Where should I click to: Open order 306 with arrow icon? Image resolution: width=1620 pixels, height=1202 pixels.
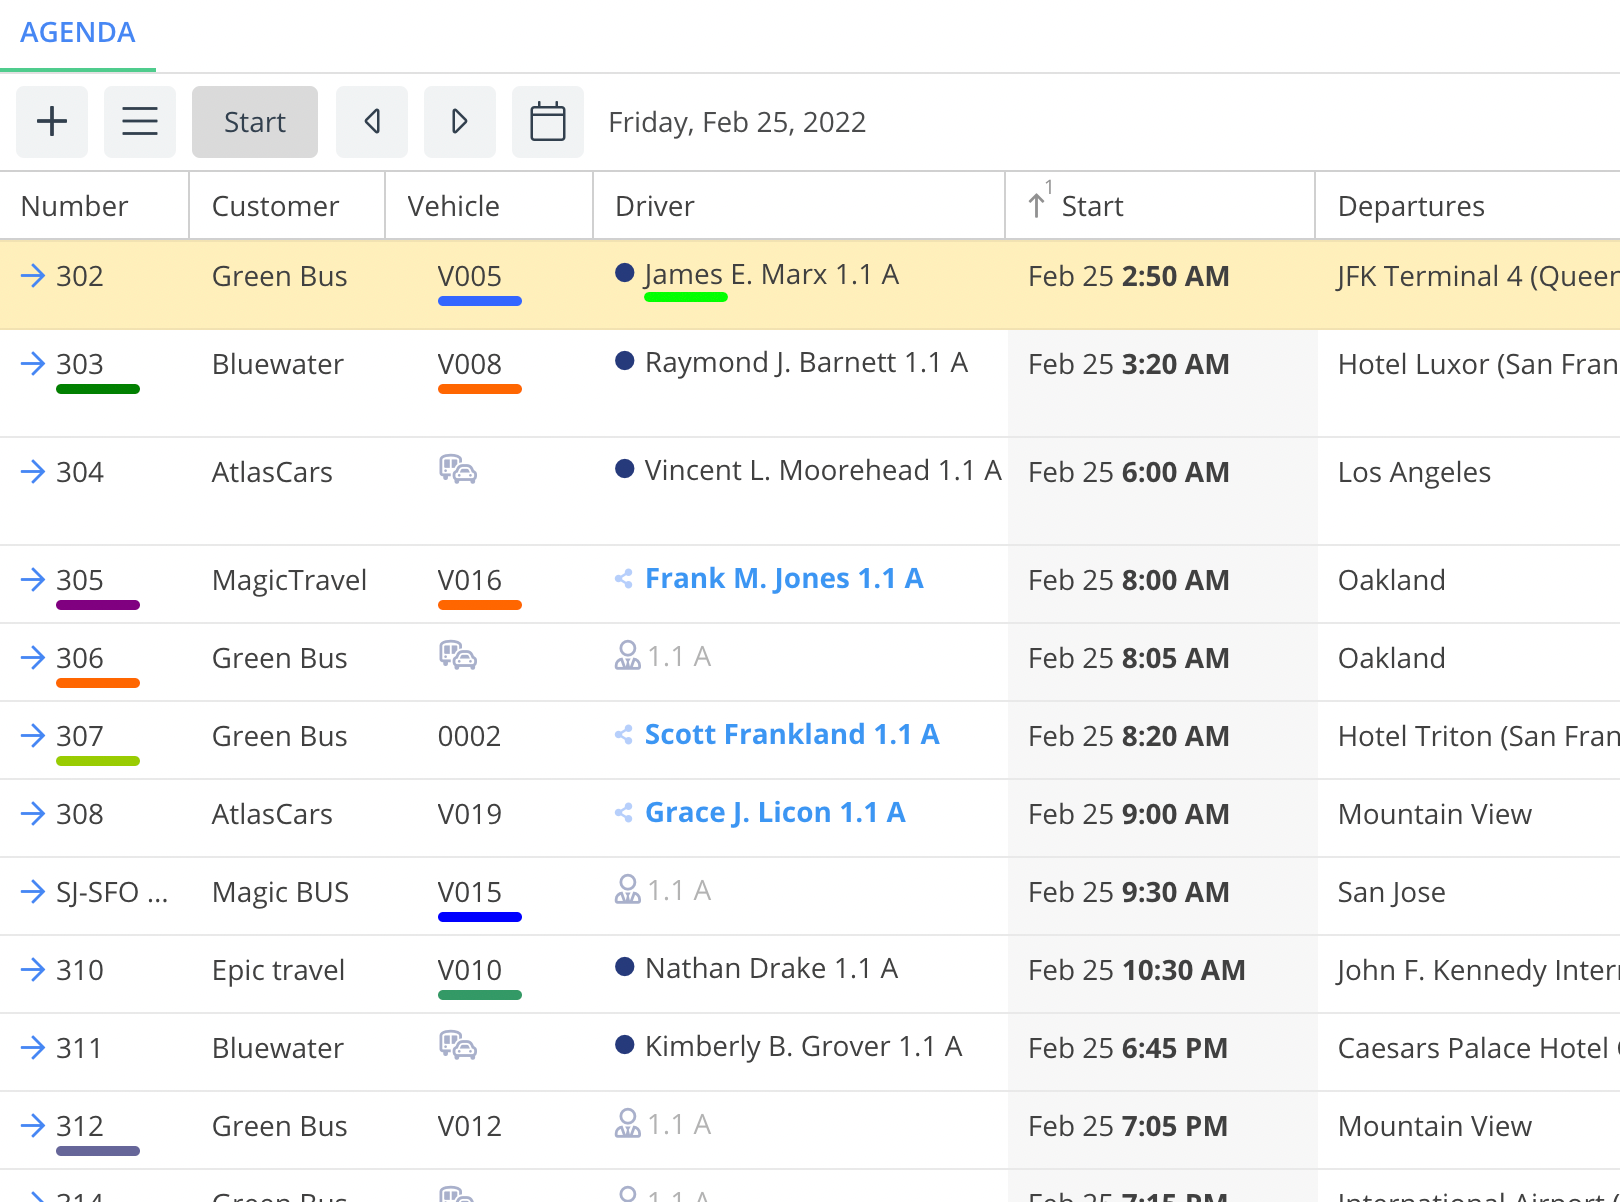(x=33, y=658)
